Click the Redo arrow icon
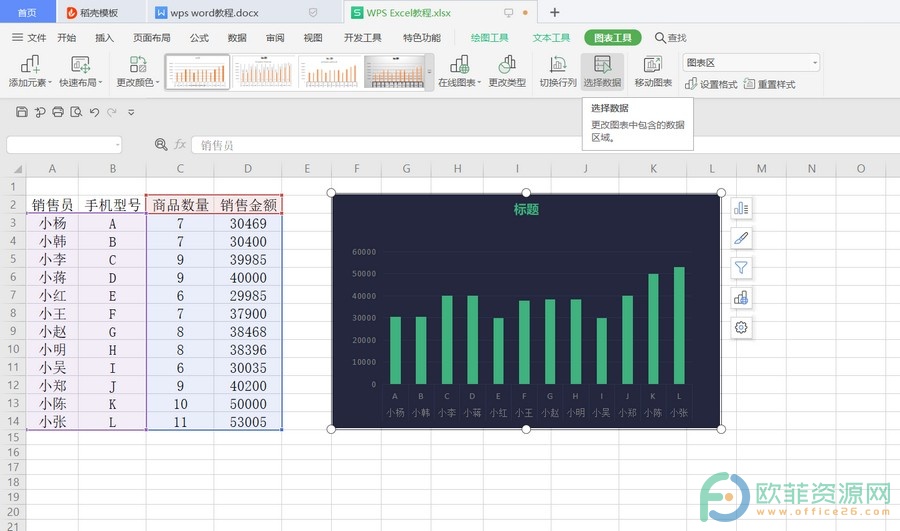The image size is (900, 531). tap(112, 112)
